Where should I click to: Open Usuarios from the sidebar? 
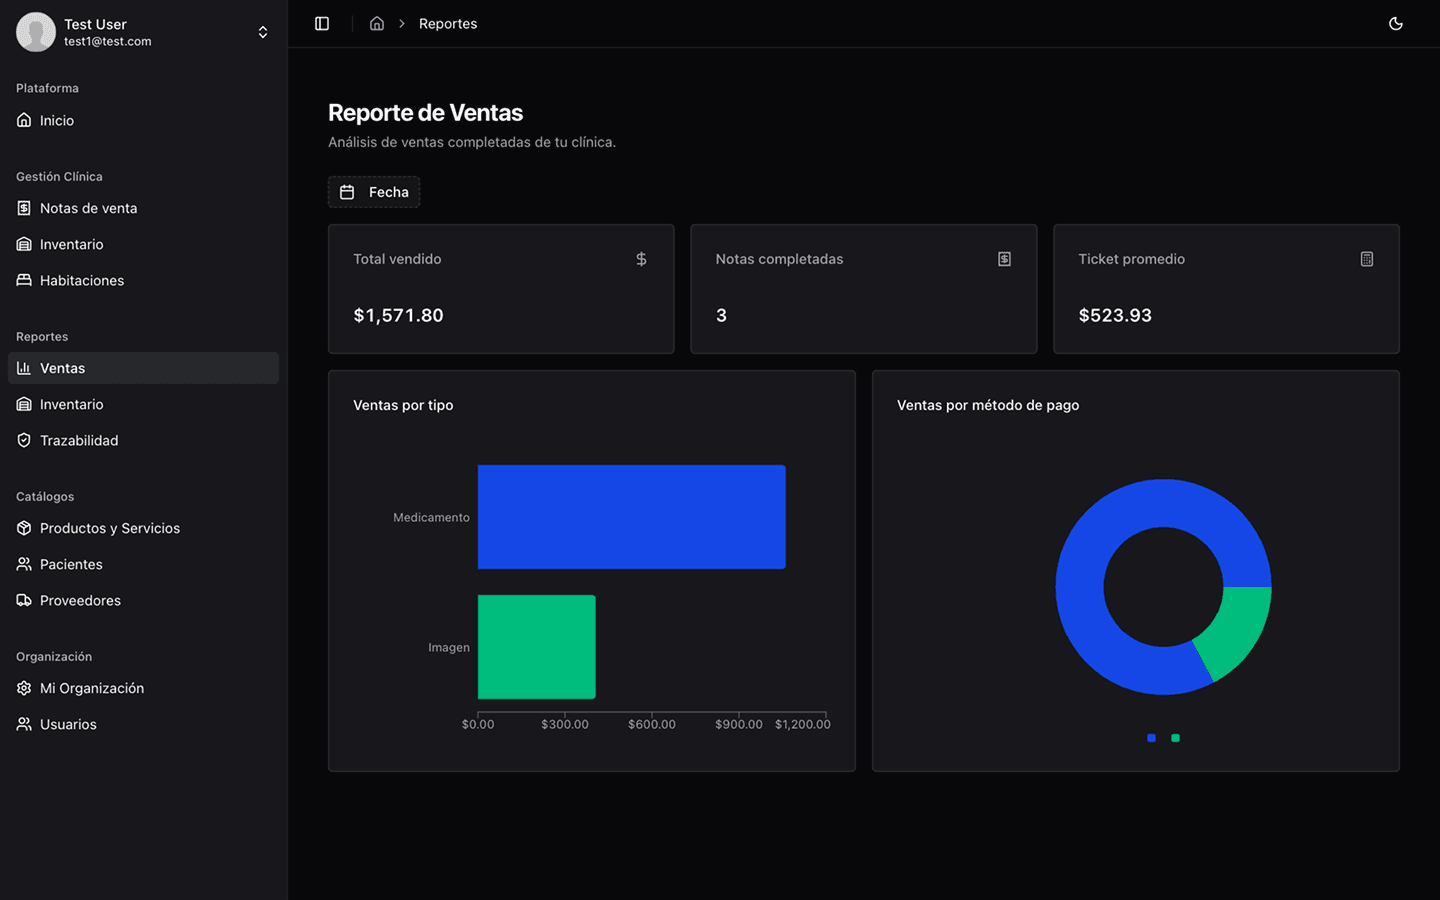(68, 724)
